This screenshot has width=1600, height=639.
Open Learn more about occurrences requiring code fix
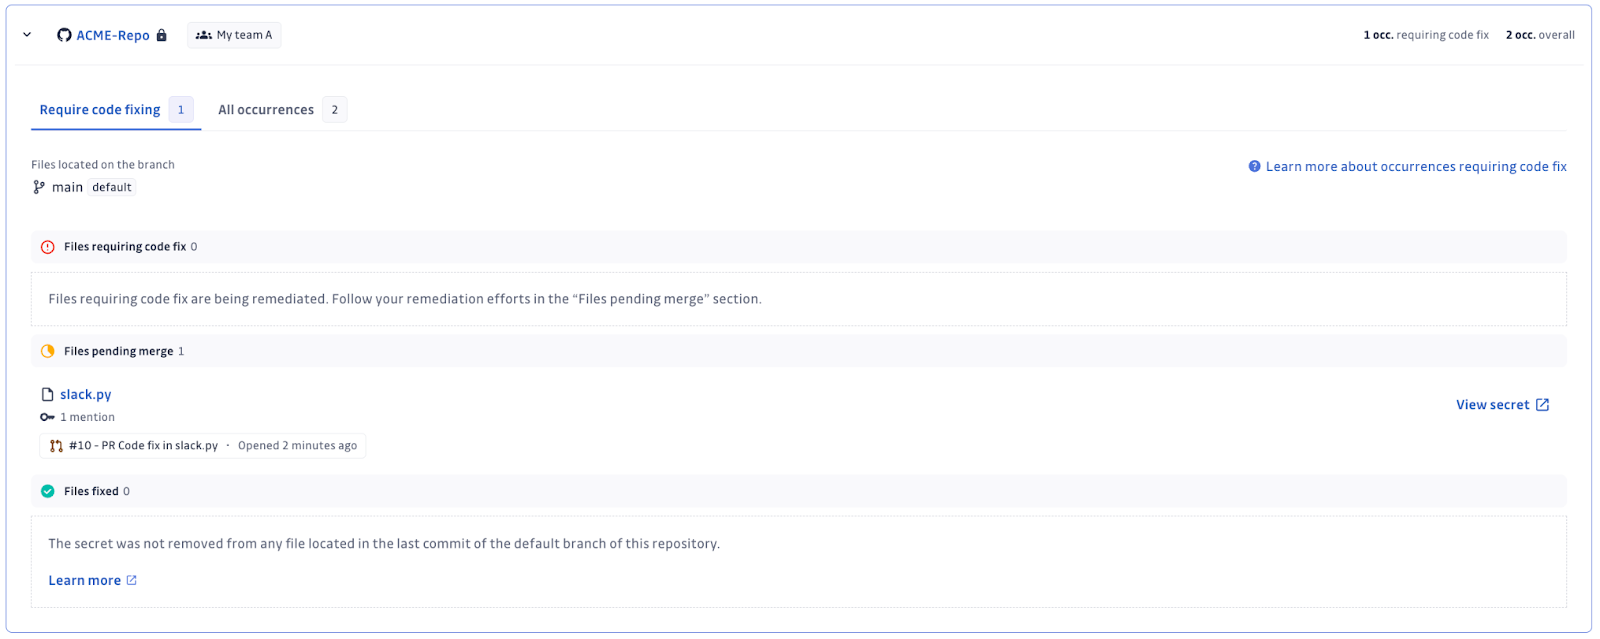coord(1416,167)
